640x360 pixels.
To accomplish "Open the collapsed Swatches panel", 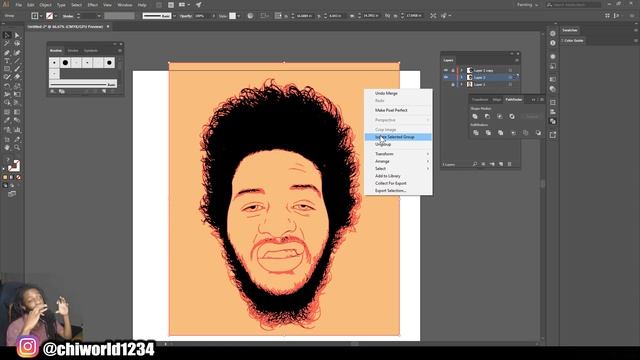I will click(x=570, y=30).
